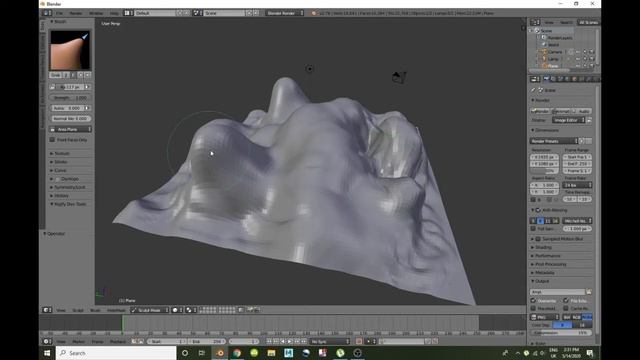This screenshot has width=640, height=360.
Task: Click the timeline End frame field
Action: coord(206,341)
